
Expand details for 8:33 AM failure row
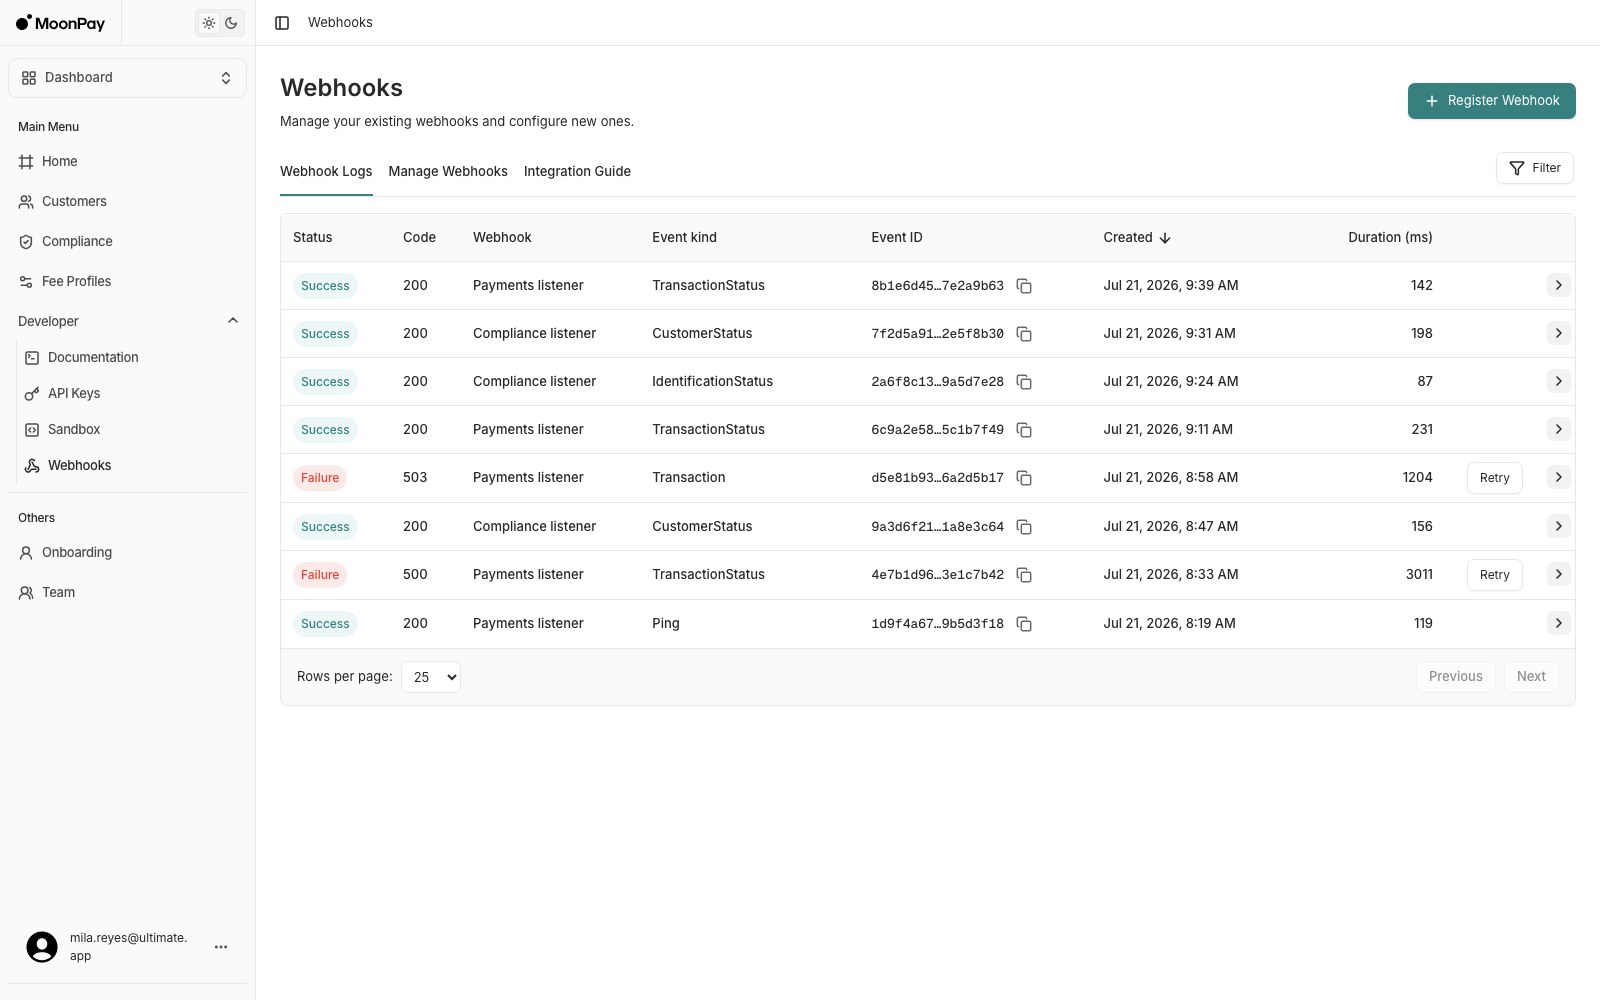(x=1558, y=574)
